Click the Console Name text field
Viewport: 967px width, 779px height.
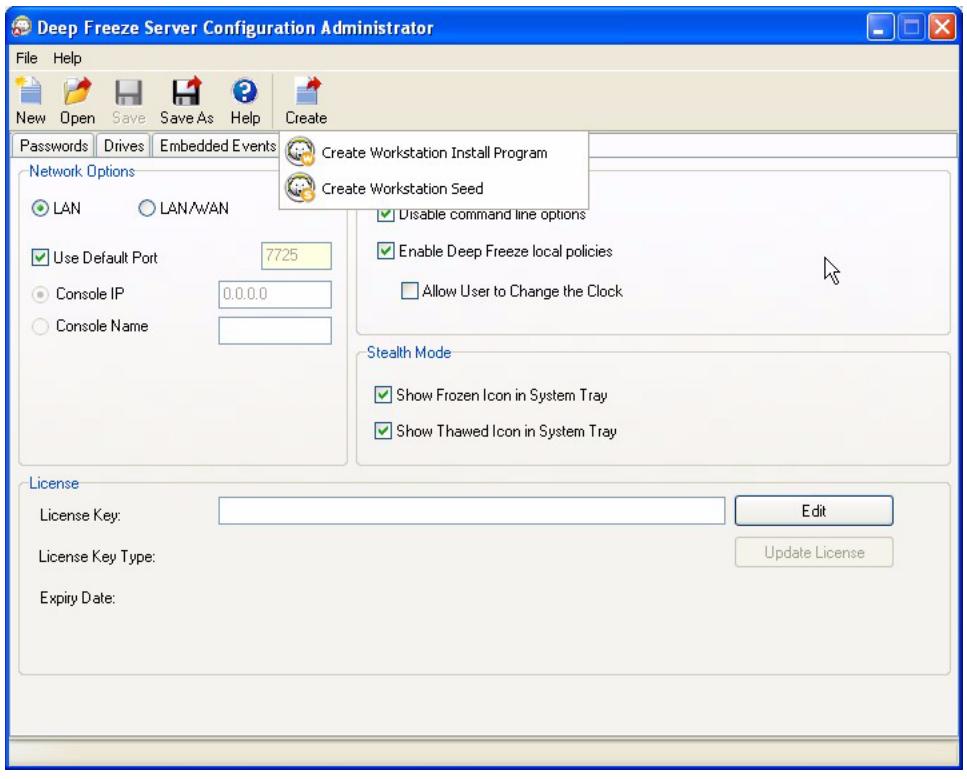(x=274, y=331)
